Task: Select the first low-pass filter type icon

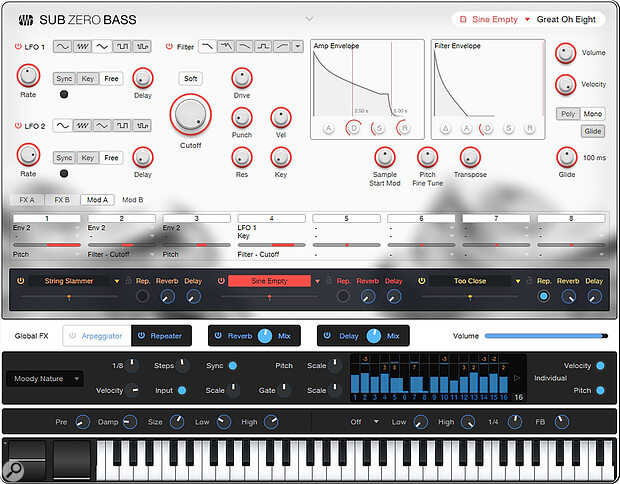Action: coord(207,47)
